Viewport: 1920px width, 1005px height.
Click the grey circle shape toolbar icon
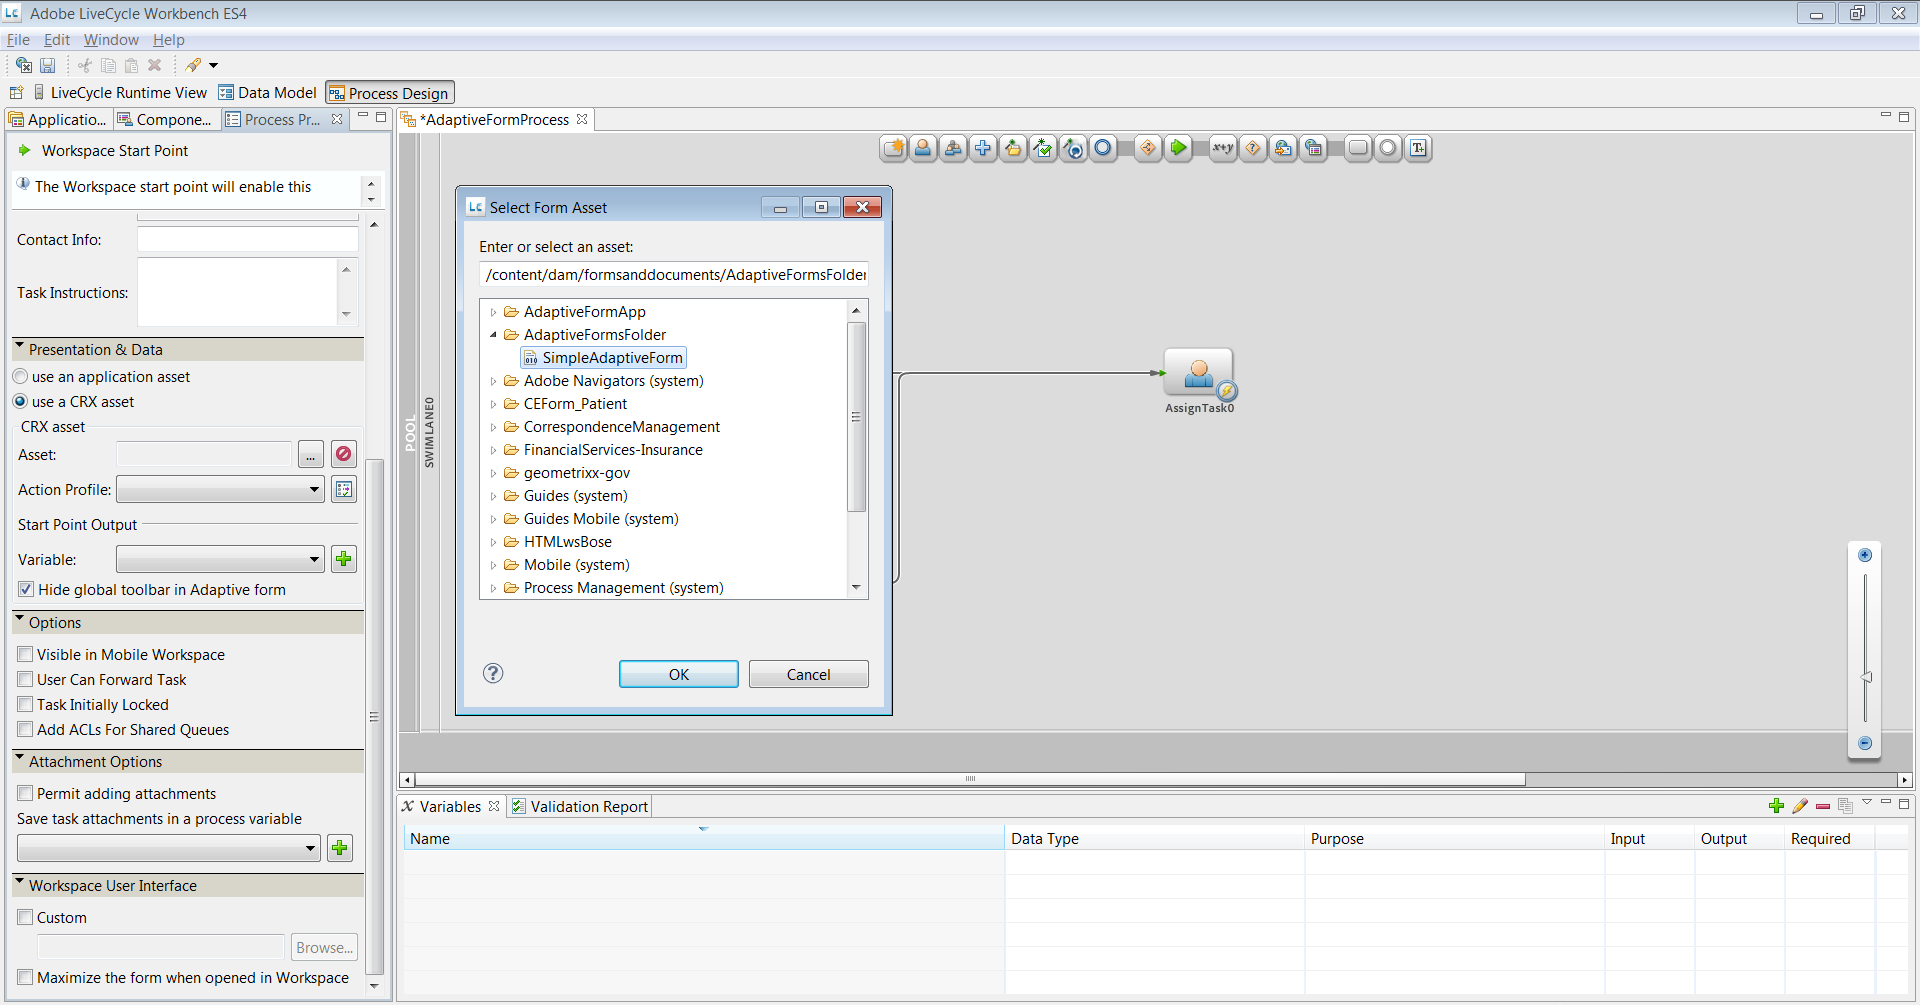[1388, 148]
